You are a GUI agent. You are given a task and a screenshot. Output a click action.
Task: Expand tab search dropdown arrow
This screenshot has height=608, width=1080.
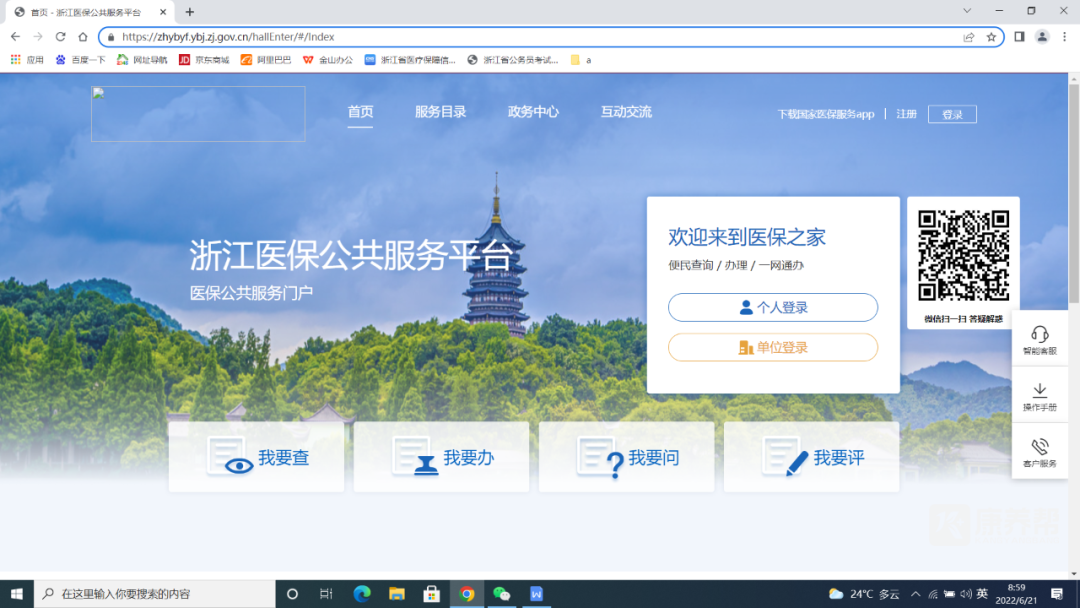pos(967,10)
